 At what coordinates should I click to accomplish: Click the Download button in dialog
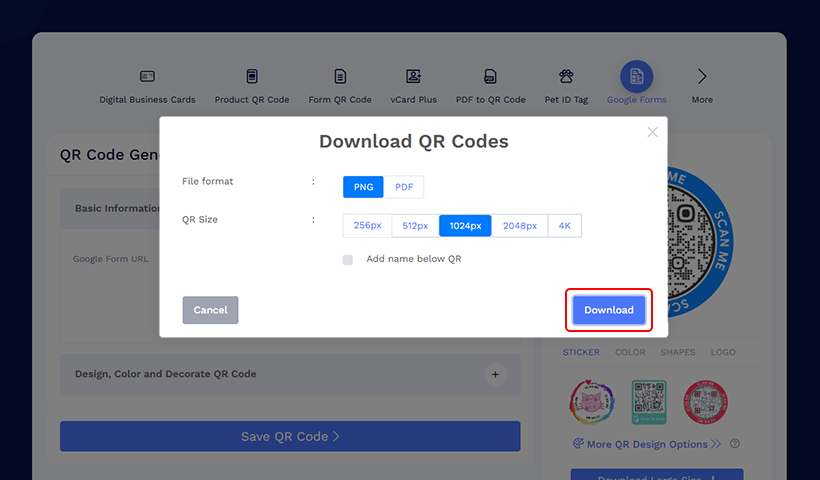point(609,310)
